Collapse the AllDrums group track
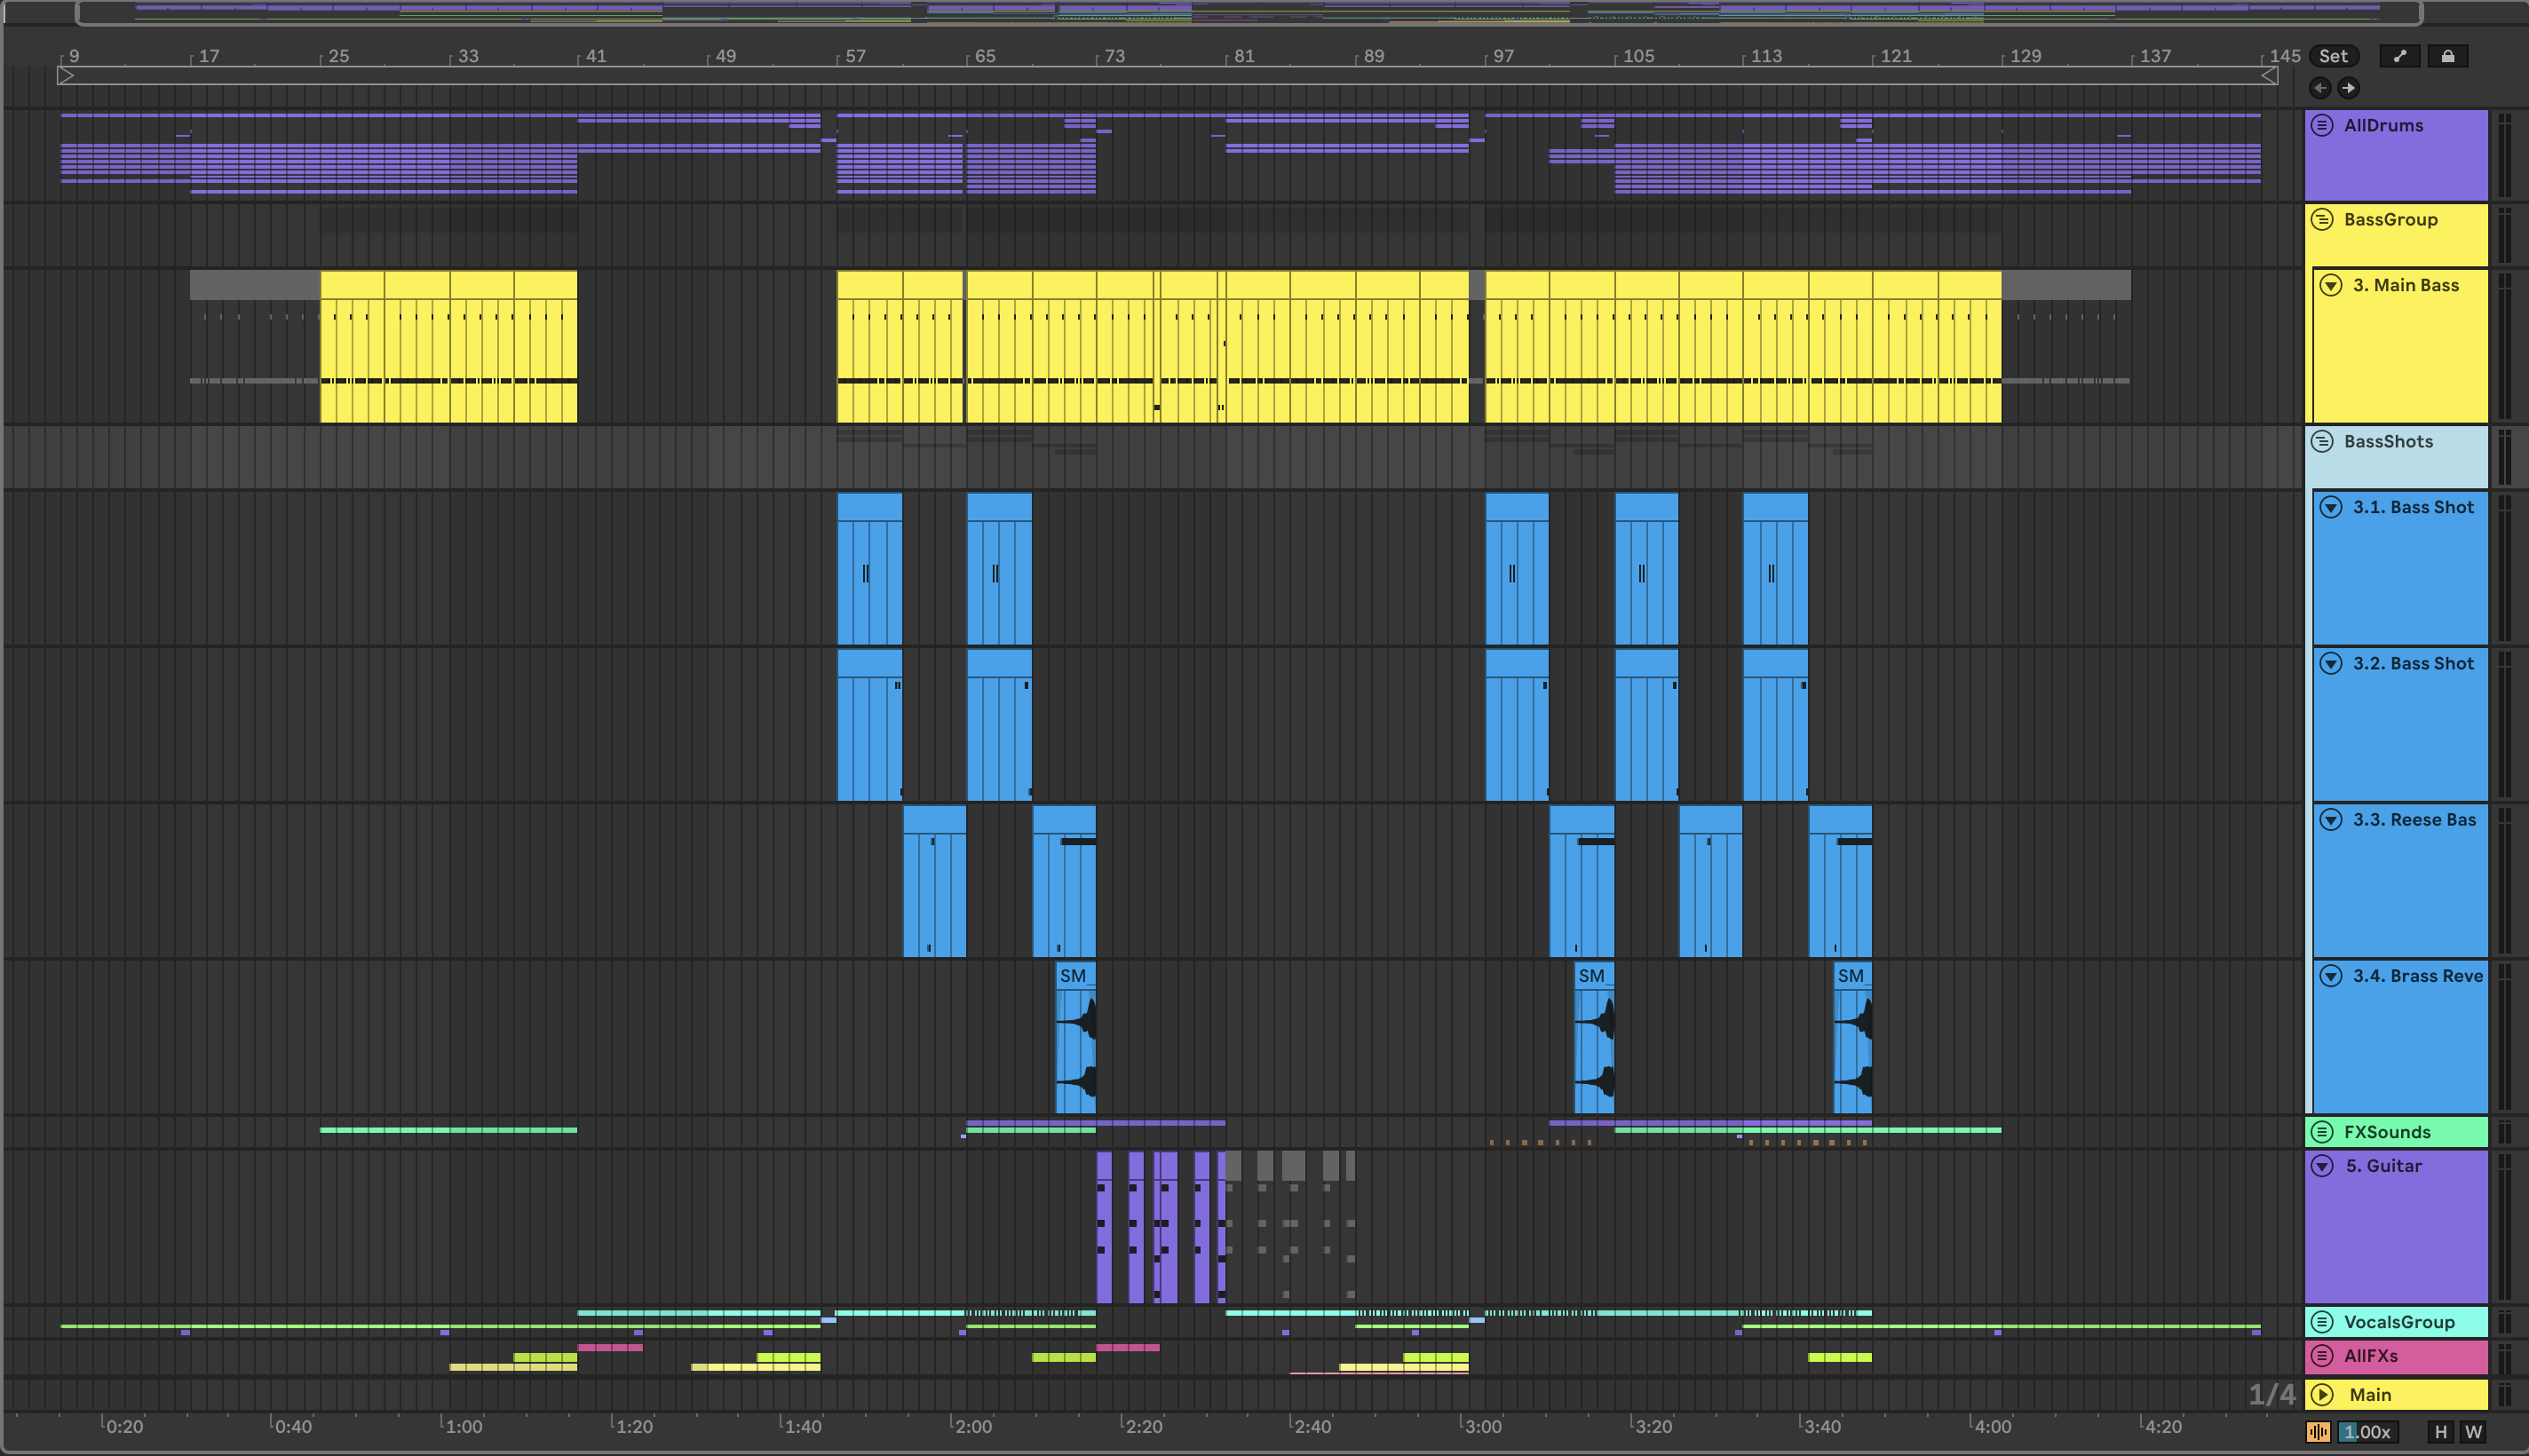Image resolution: width=2529 pixels, height=1456 pixels. click(x=2322, y=125)
